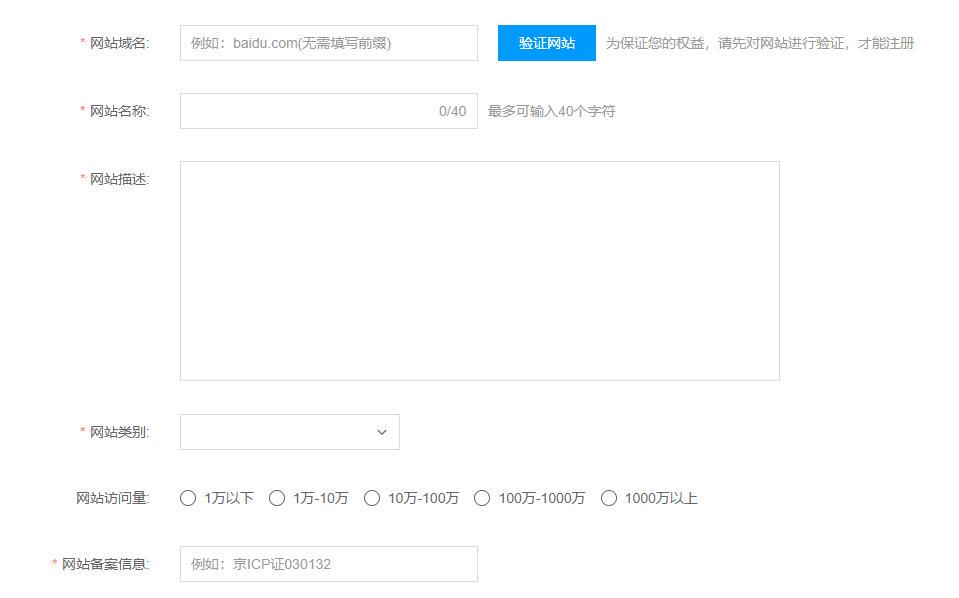This screenshot has width=959, height=598.
Task: Click inside the 网站描述 text area
Action: tap(479, 270)
